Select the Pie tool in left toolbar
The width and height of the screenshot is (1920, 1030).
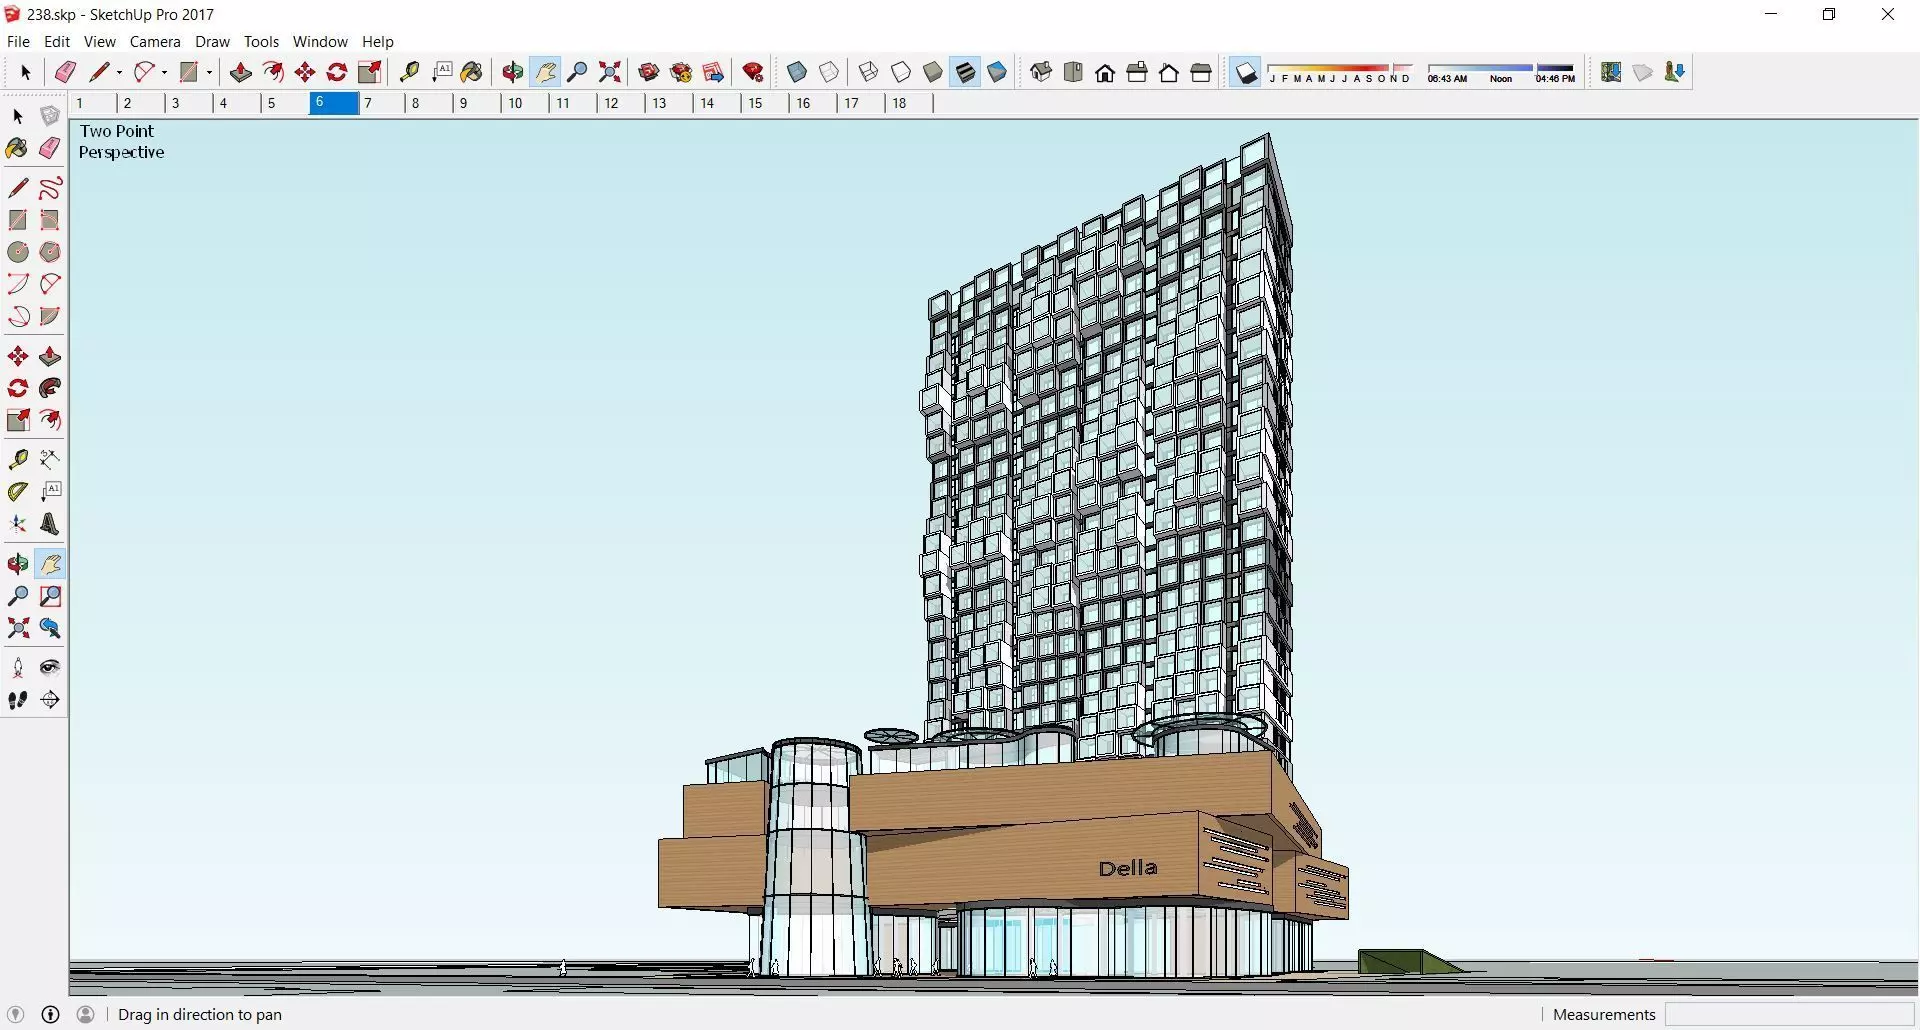pyautogui.click(x=50, y=316)
